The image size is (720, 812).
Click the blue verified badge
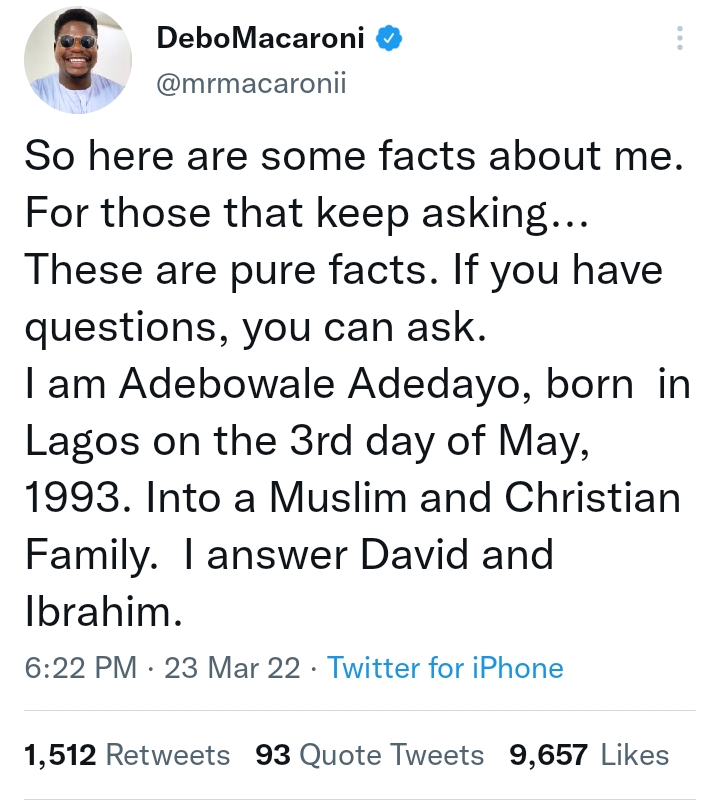[x=389, y=40]
